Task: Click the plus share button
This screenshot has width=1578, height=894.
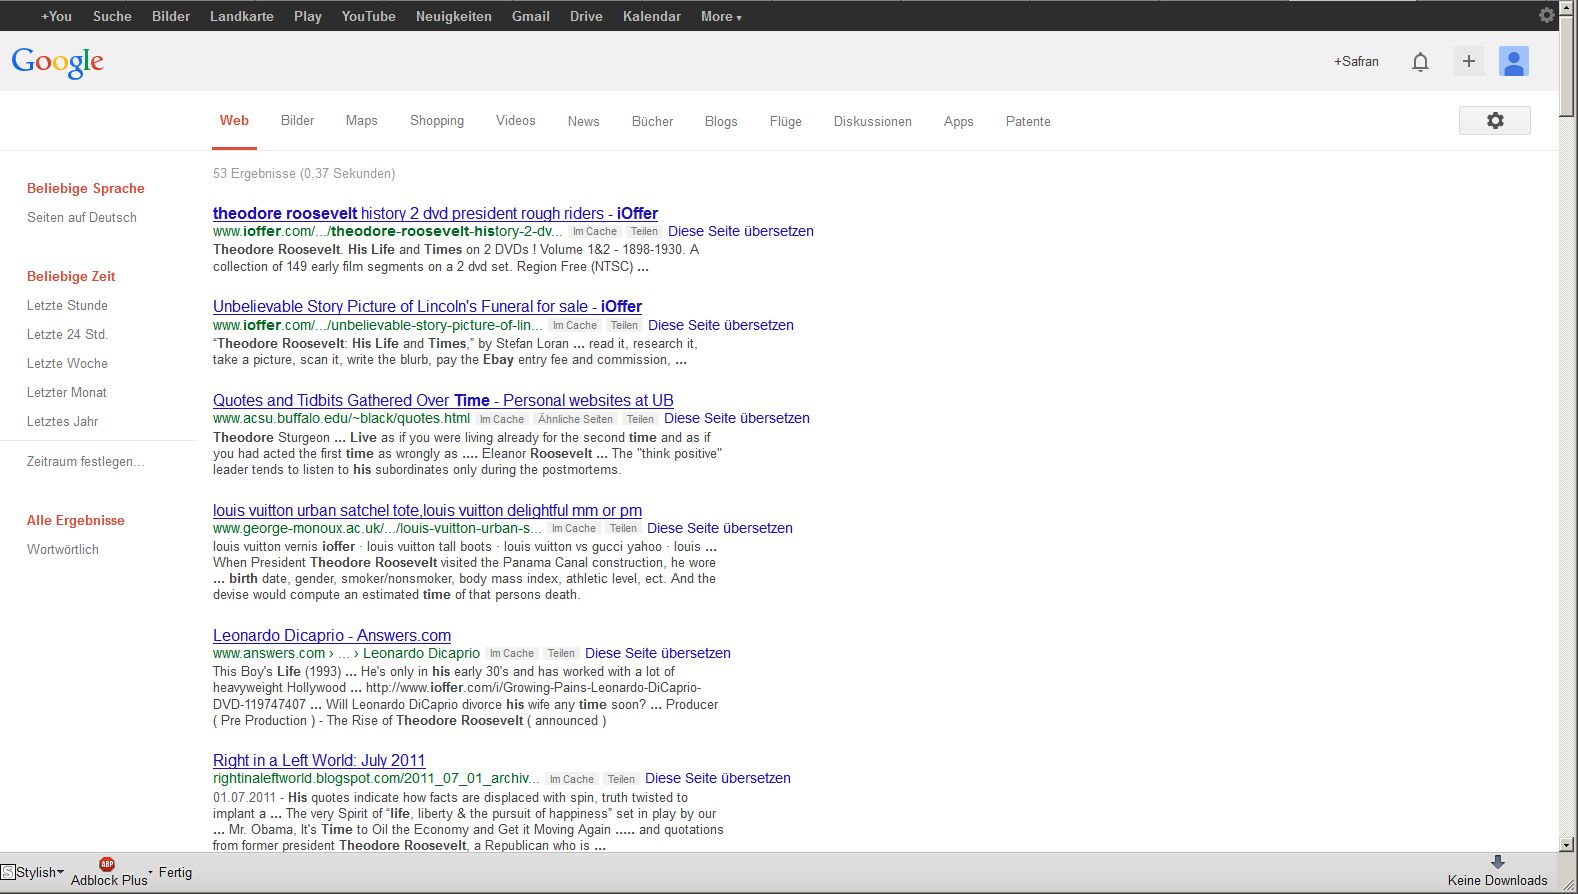Action: 1468,61
